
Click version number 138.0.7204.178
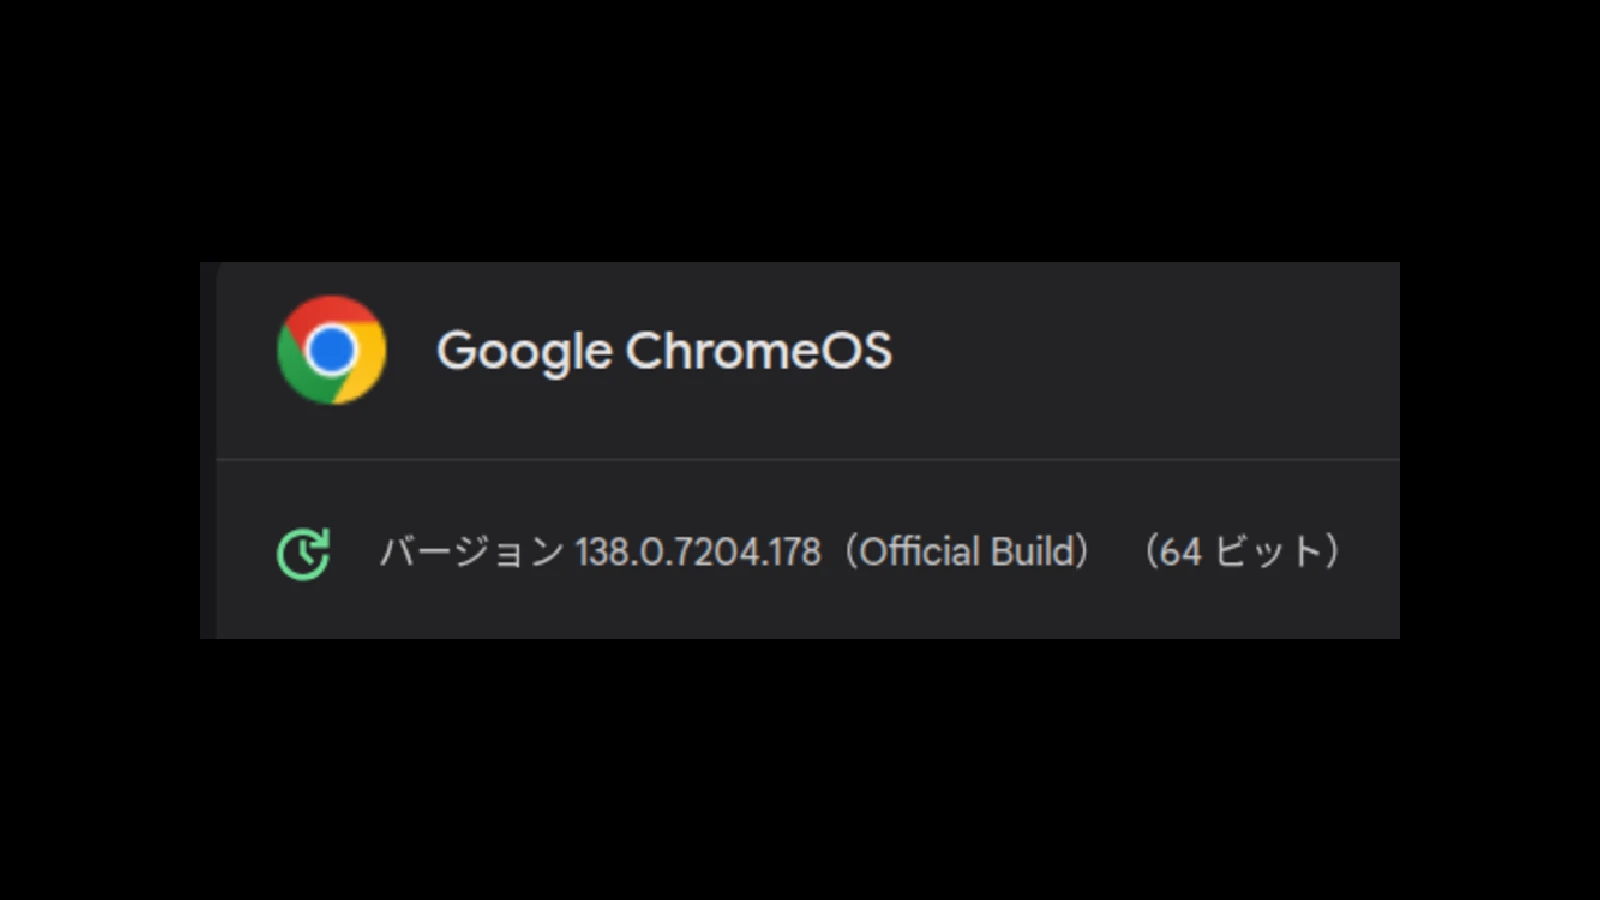(698, 552)
